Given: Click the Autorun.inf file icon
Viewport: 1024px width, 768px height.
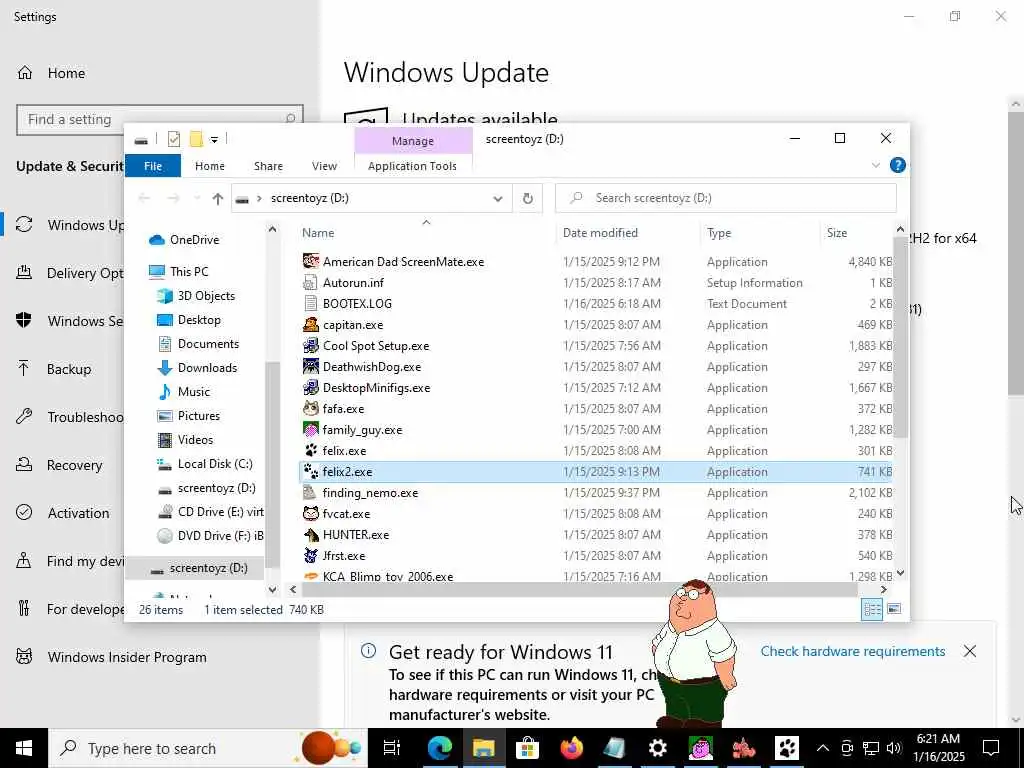Looking at the screenshot, I should 311,282.
